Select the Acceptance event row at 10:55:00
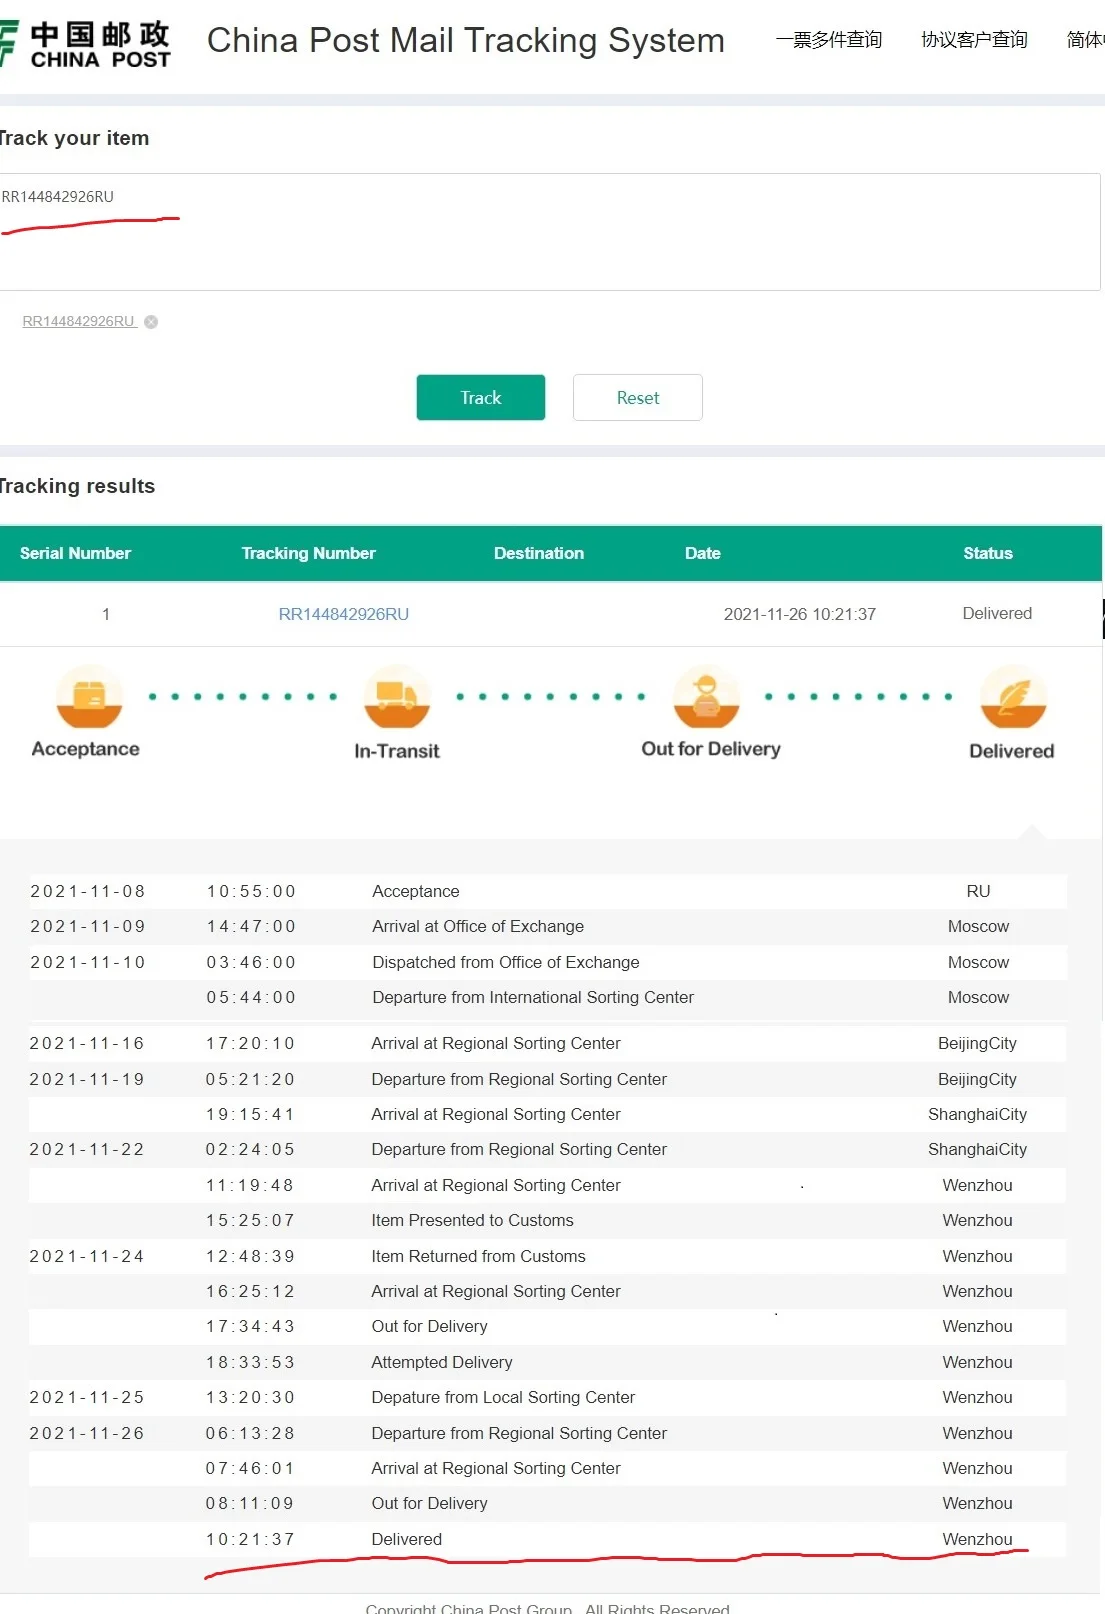Image resolution: width=1105 pixels, height=1614 pixels. coord(548,891)
